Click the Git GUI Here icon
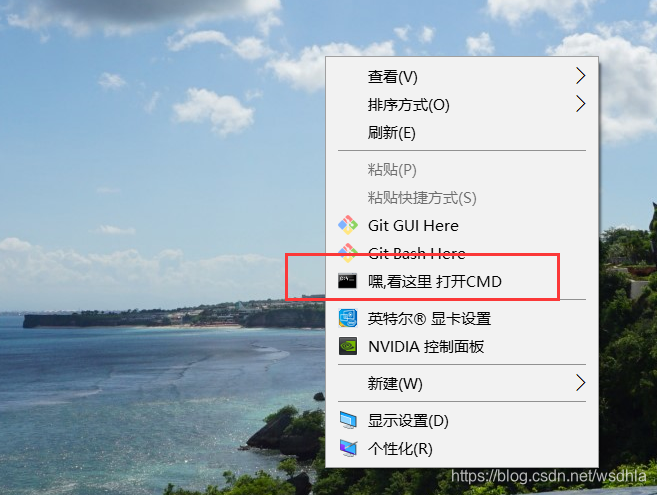 [348, 225]
